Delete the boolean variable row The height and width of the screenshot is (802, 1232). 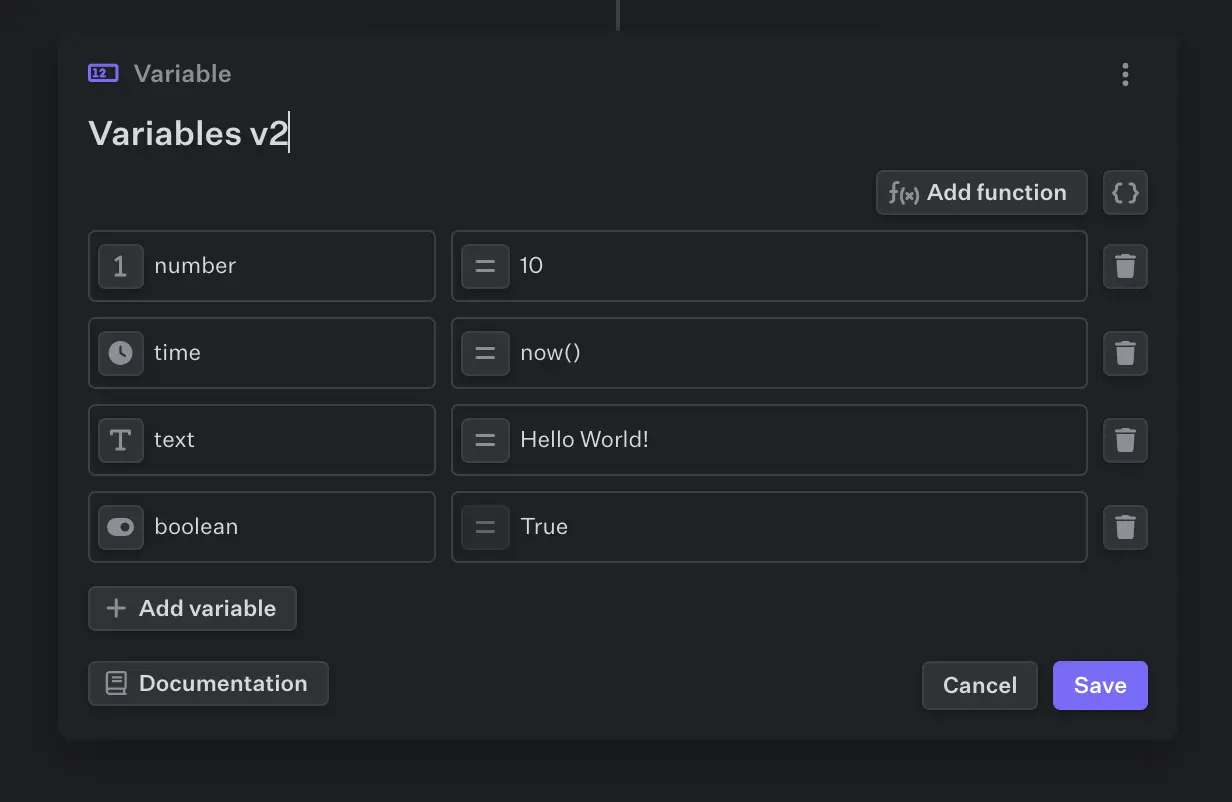(x=1125, y=527)
